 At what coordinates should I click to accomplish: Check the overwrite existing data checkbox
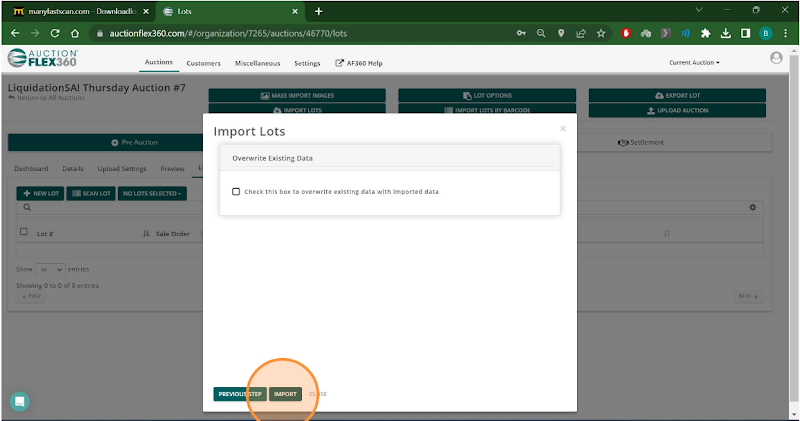click(236, 191)
